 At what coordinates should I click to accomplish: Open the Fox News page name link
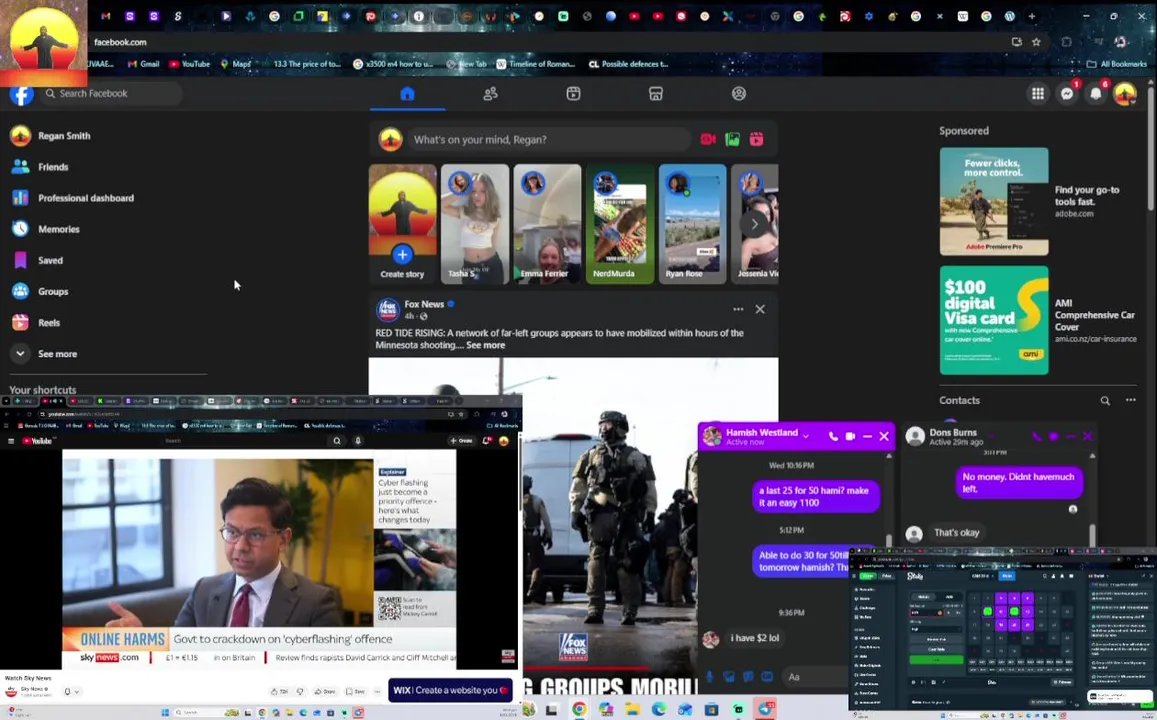[424, 304]
